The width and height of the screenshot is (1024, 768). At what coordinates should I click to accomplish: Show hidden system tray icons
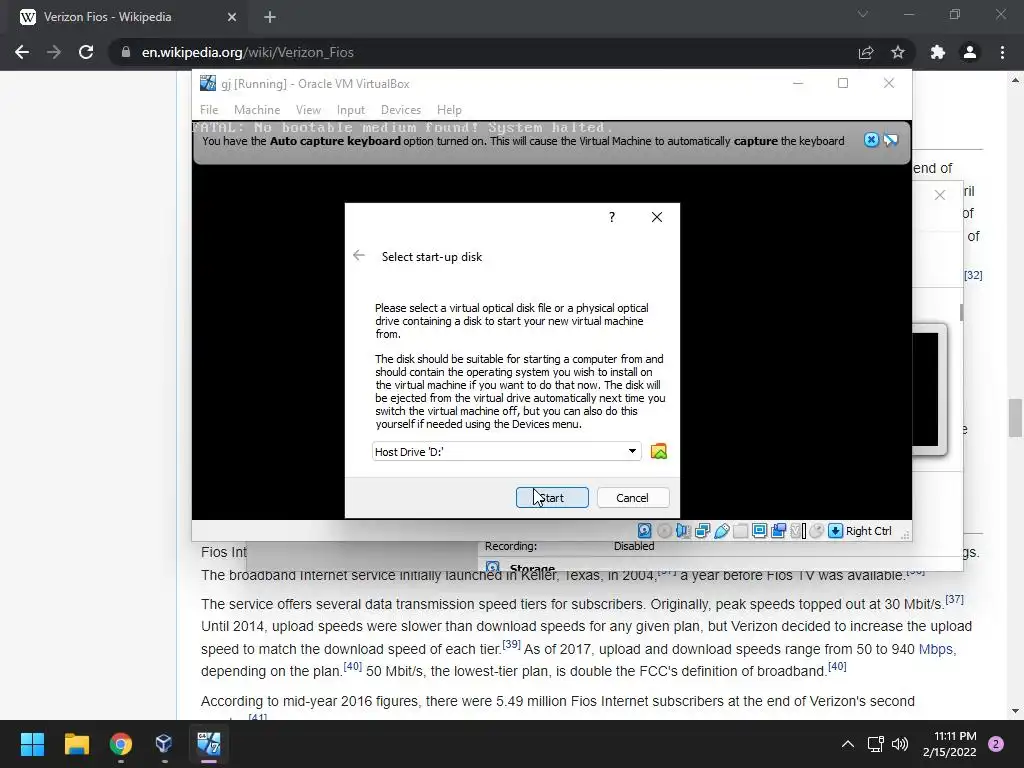click(848, 744)
